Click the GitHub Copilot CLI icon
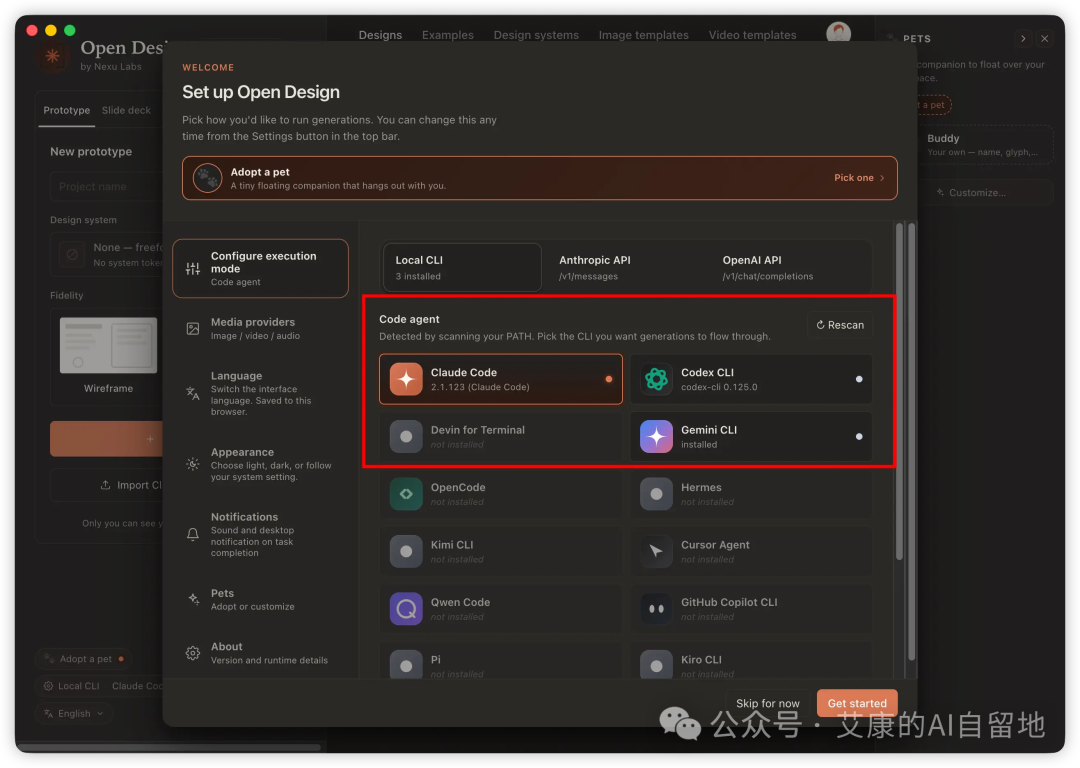The image size is (1080, 768). click(656, 609)
